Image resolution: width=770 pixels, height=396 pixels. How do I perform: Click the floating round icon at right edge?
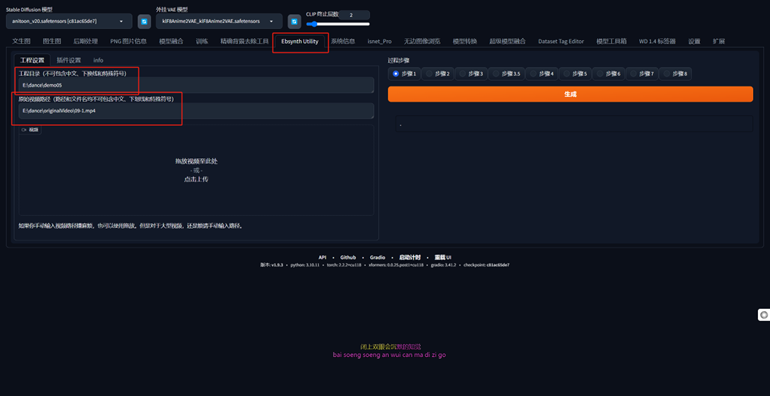pos(764,315)
